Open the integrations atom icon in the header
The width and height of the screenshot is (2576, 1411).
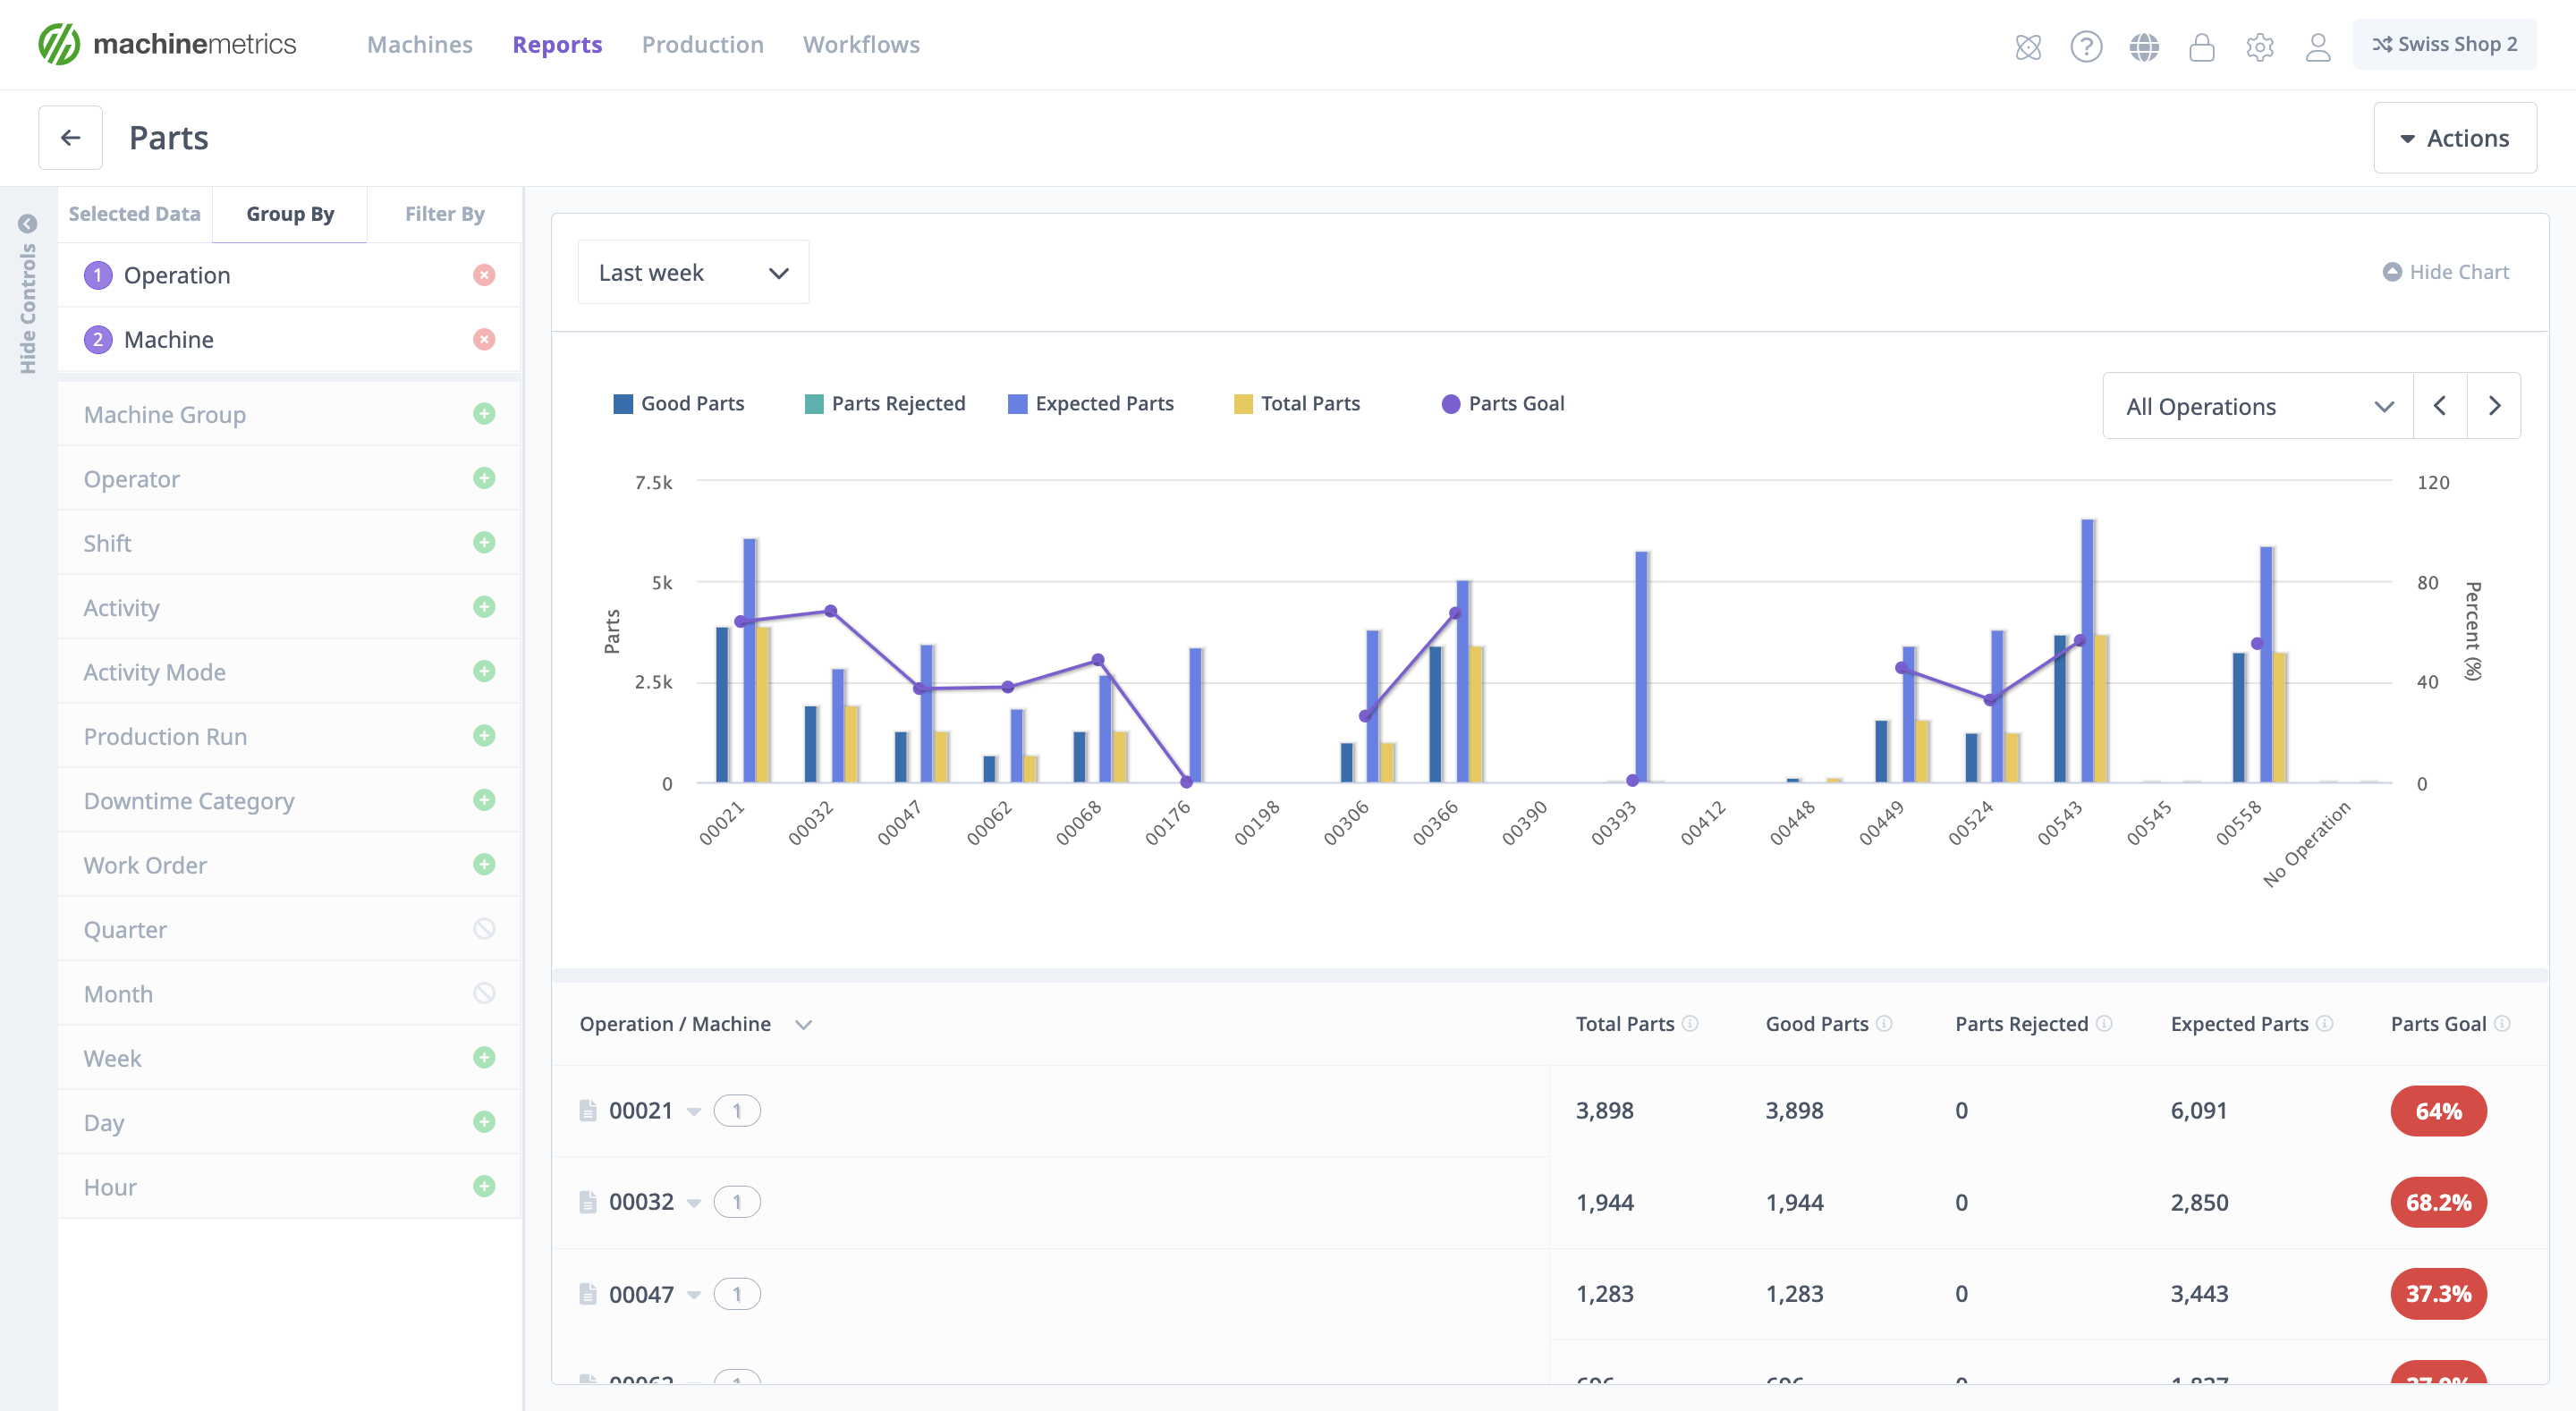(x=2028, y=46)
